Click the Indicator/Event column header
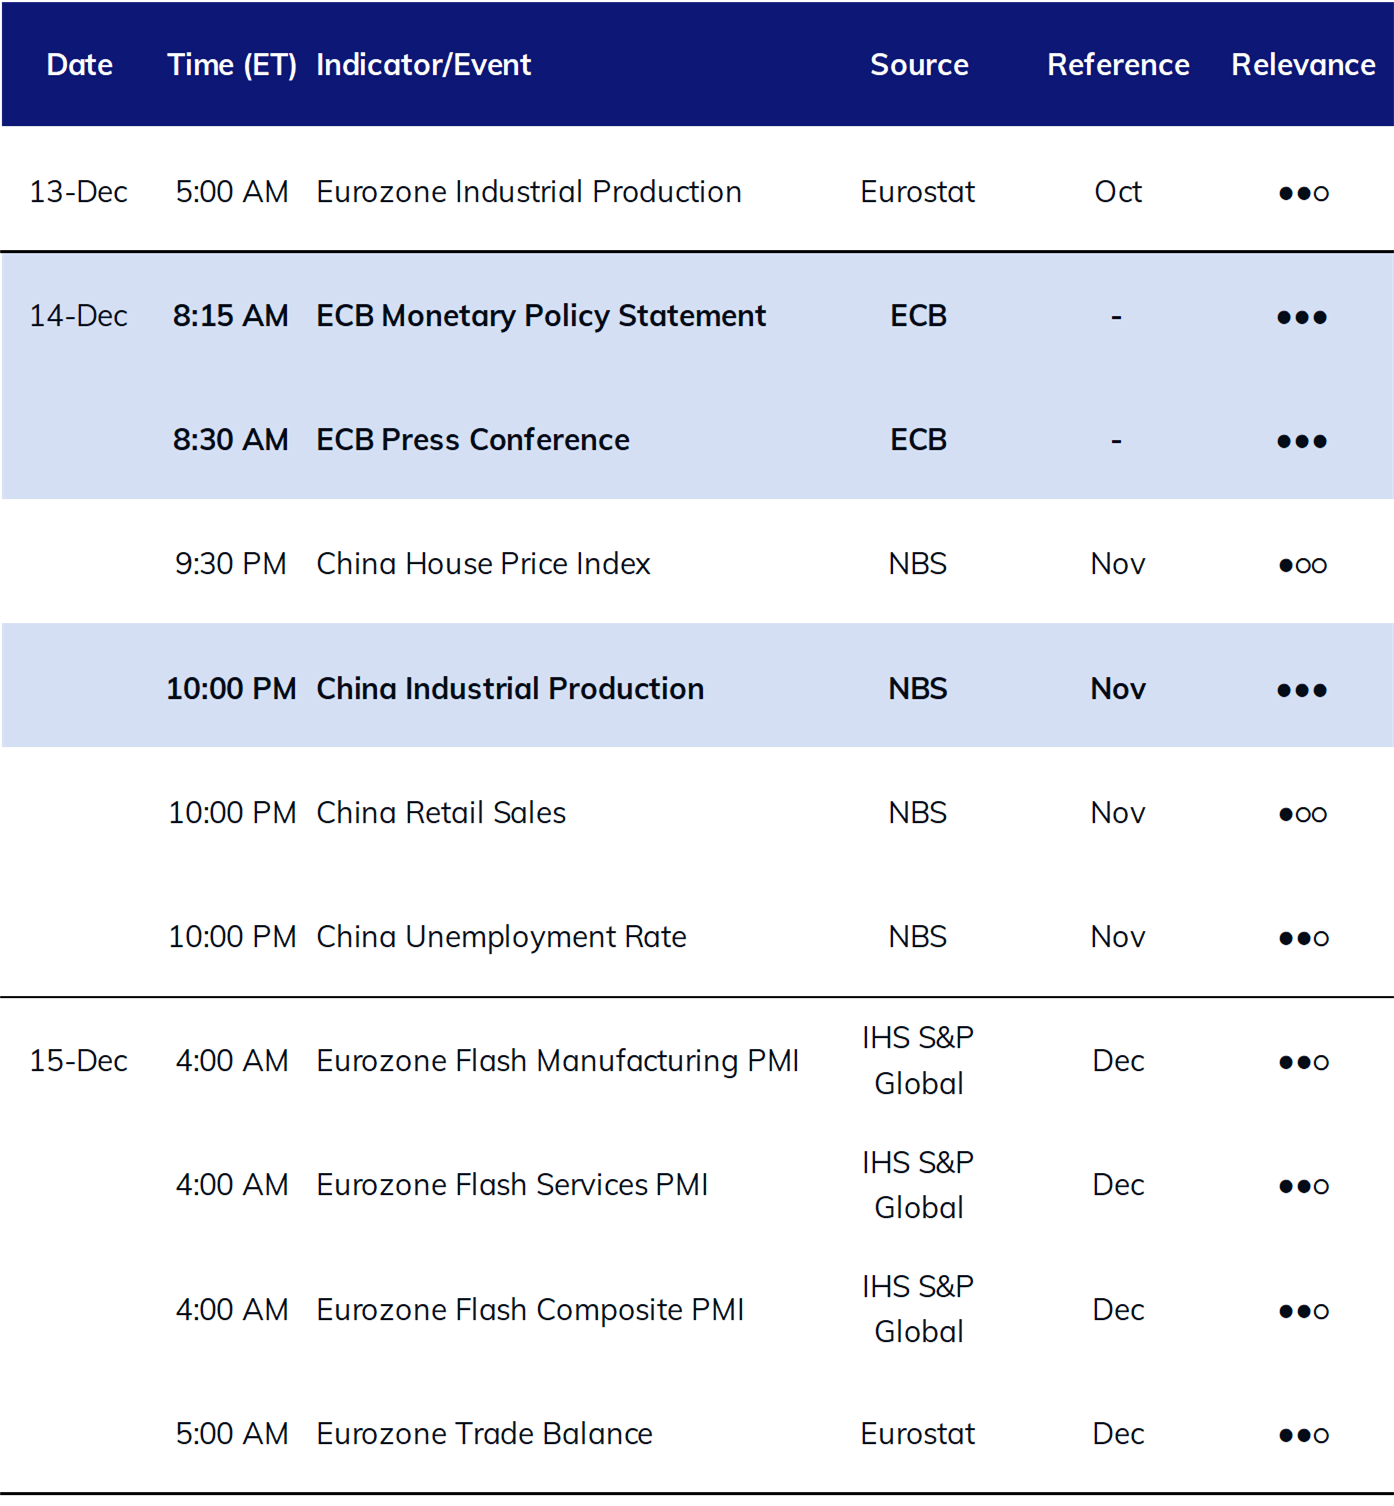 (424, 65)
